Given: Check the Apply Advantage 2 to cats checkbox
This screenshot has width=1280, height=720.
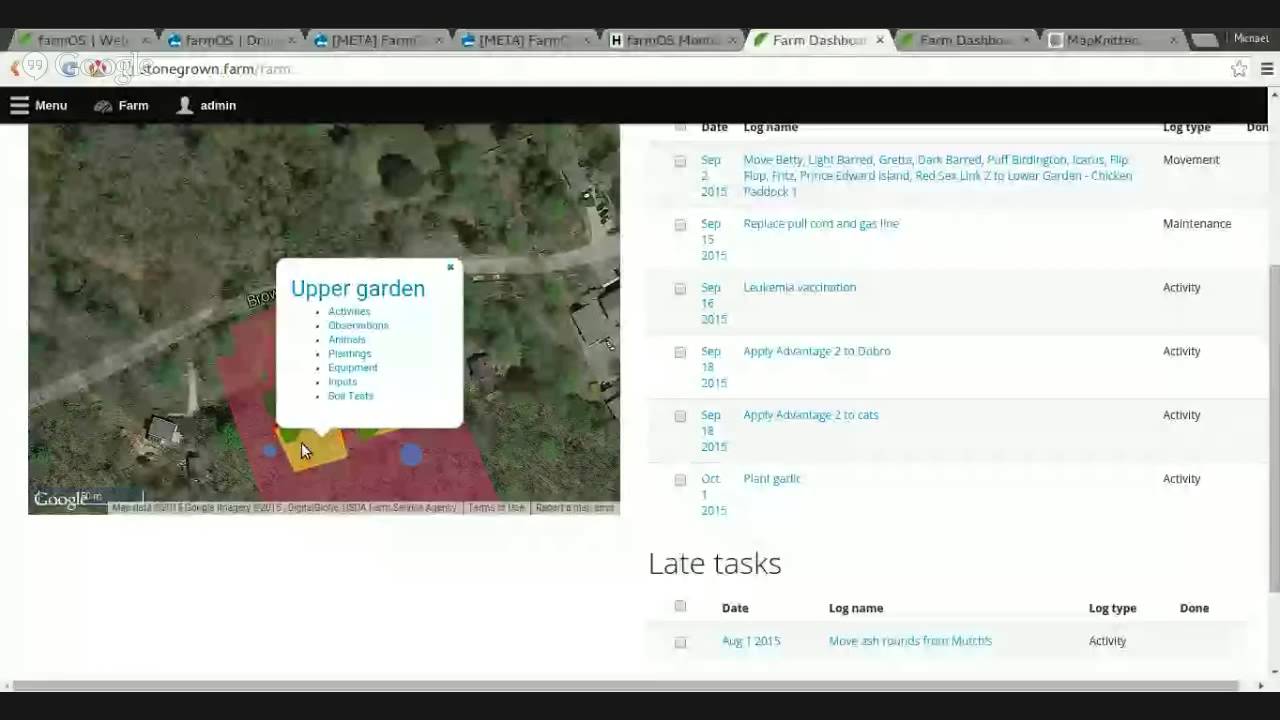Looking at the screenshot, I should point(680,416).
